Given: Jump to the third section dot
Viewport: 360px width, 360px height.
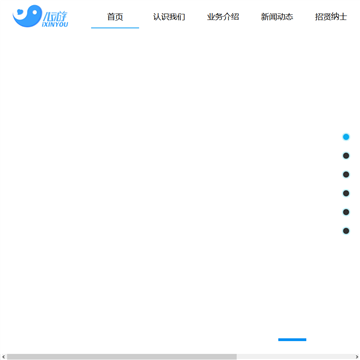Looking at the screenshot, I should point(346,174).
